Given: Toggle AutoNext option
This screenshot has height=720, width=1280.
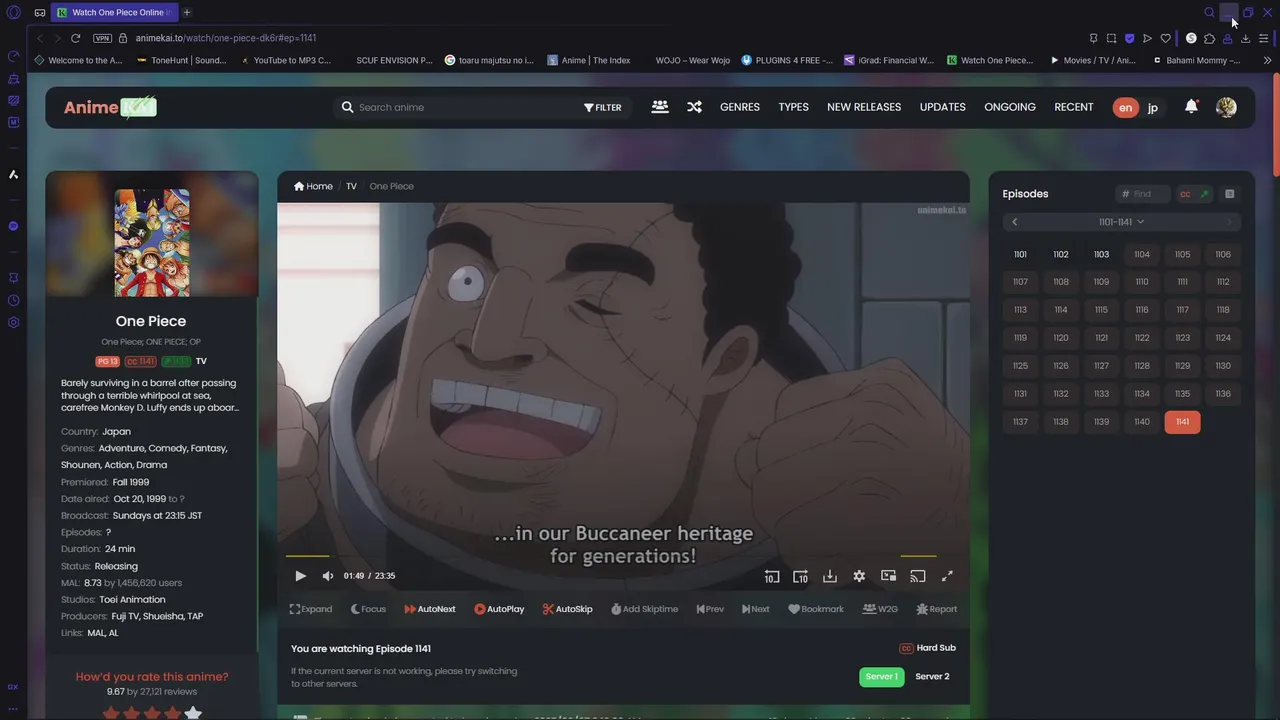Looking at the screenshot, I should pos(430,609).
